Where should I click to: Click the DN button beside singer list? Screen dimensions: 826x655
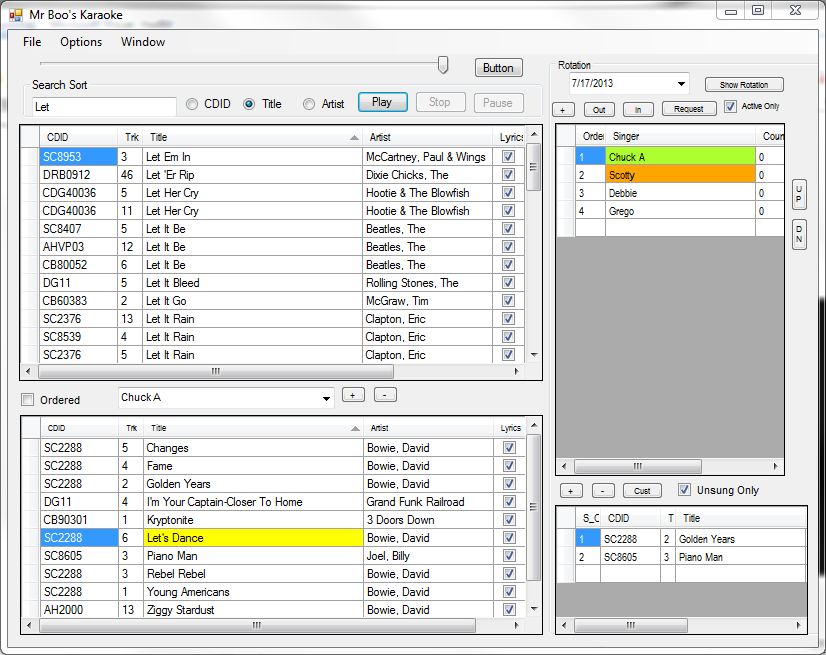798,234
